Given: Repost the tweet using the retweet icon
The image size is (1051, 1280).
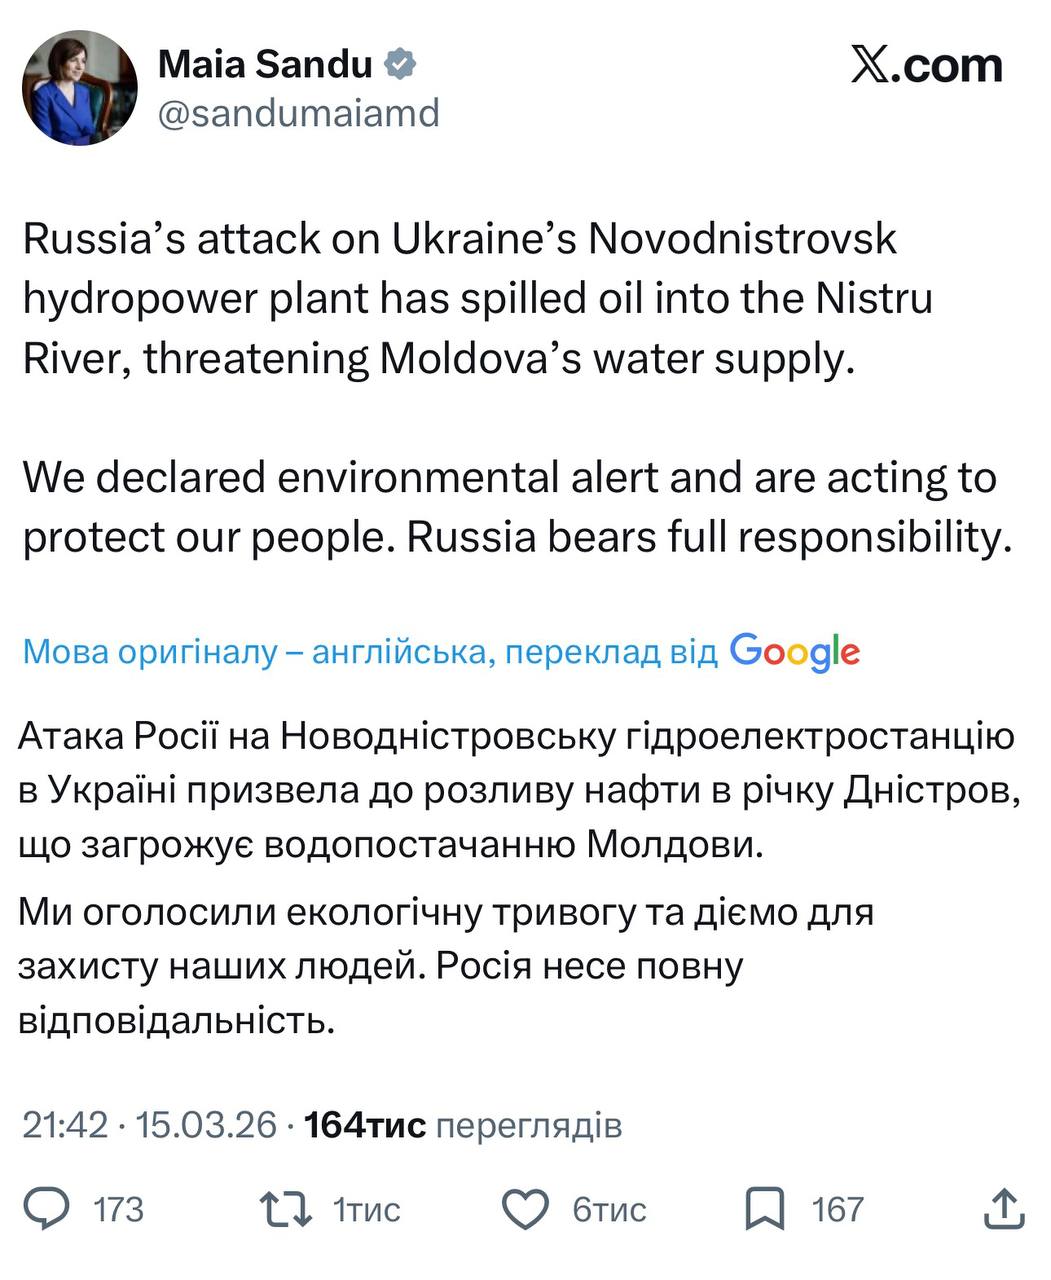Looking at the screenshot, I should point(285,1210).
